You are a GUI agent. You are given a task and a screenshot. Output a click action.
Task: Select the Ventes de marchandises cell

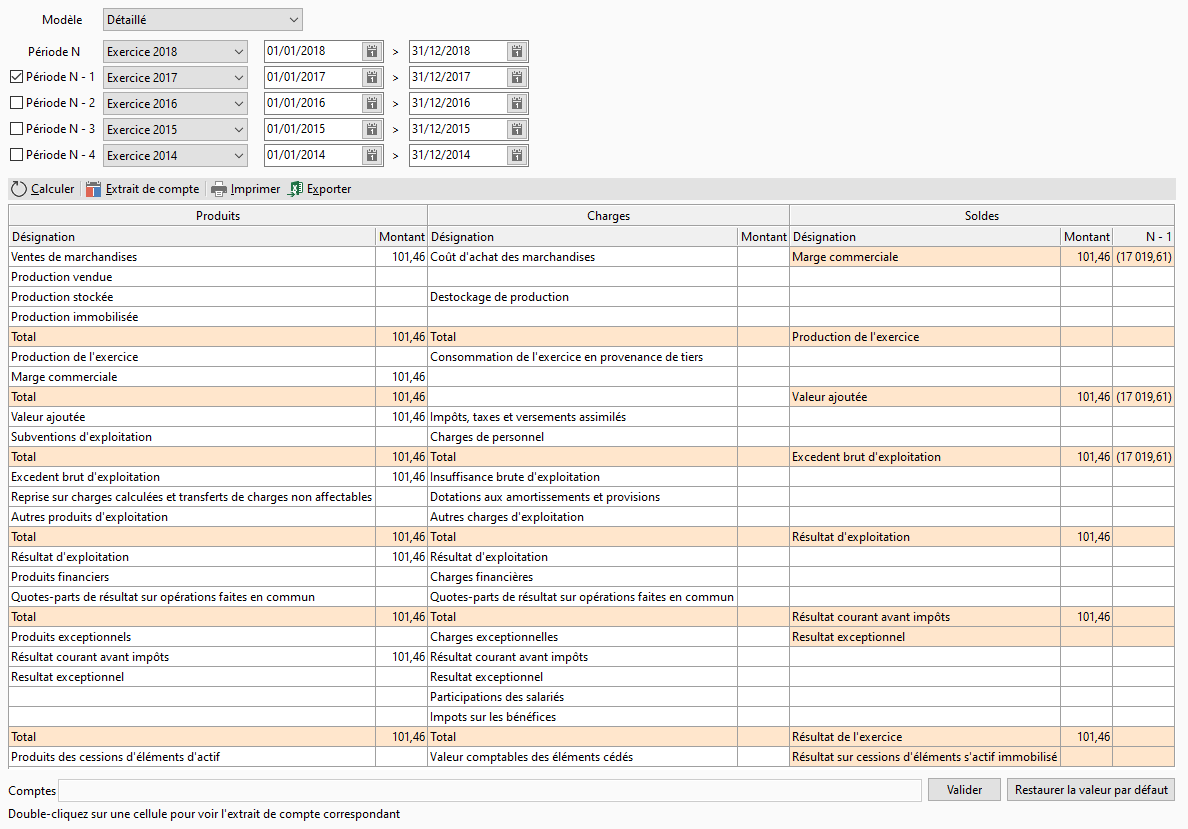click(x=192, y=257)
